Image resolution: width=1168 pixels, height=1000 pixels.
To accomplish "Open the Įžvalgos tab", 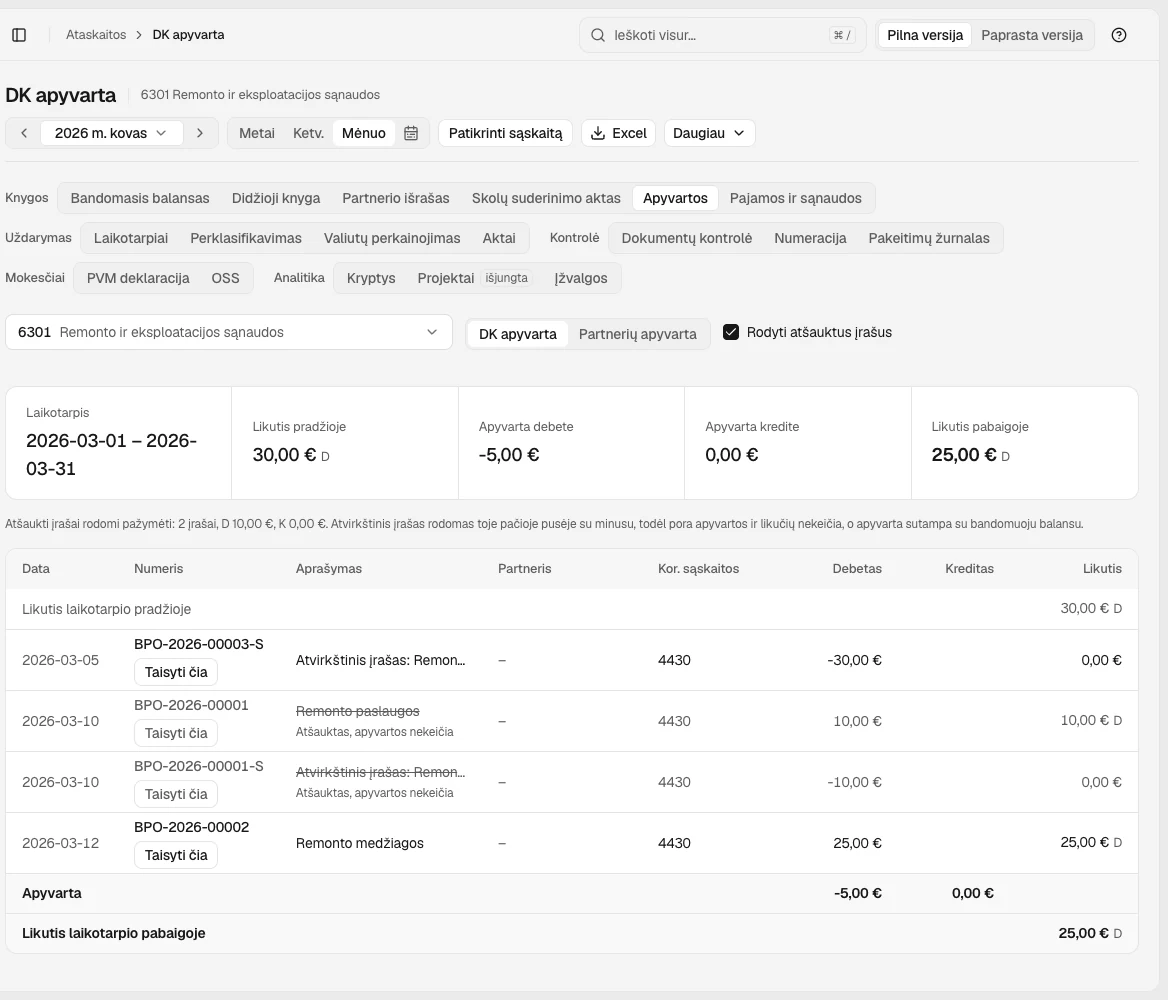I will [581, 279].
